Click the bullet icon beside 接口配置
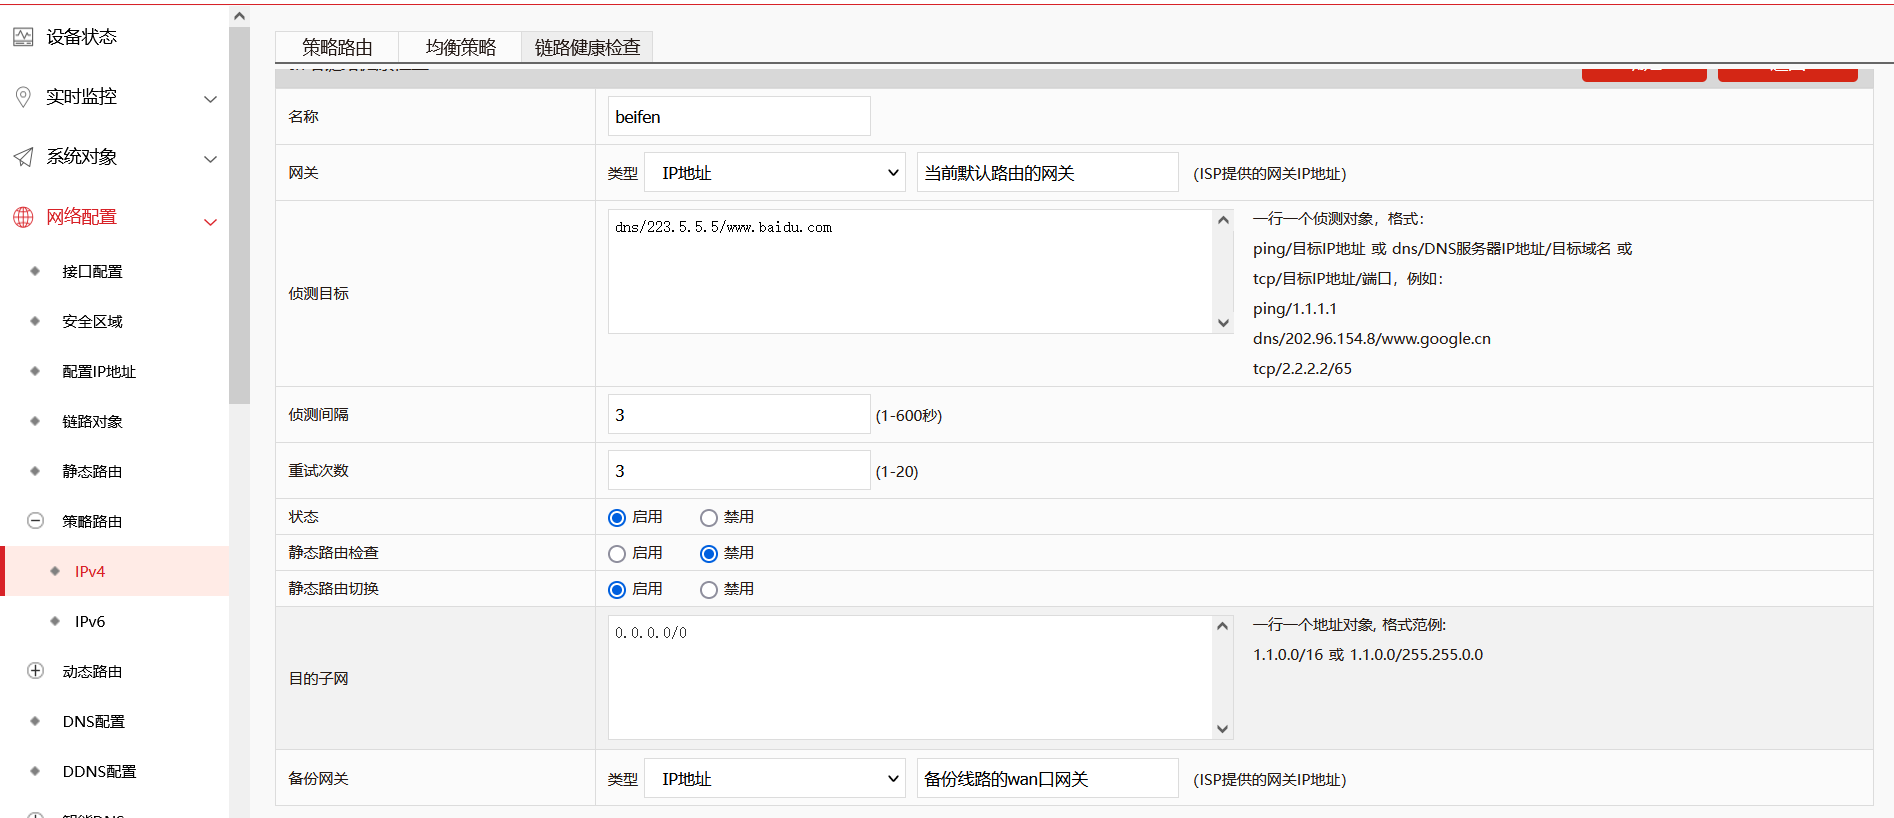 [35, 271]
